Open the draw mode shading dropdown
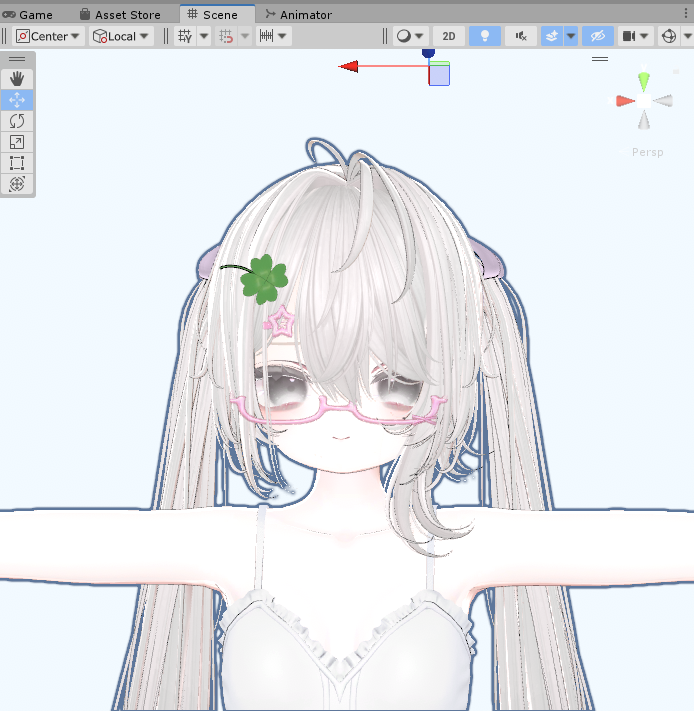The image size is (694, 711). click(410, 36)
